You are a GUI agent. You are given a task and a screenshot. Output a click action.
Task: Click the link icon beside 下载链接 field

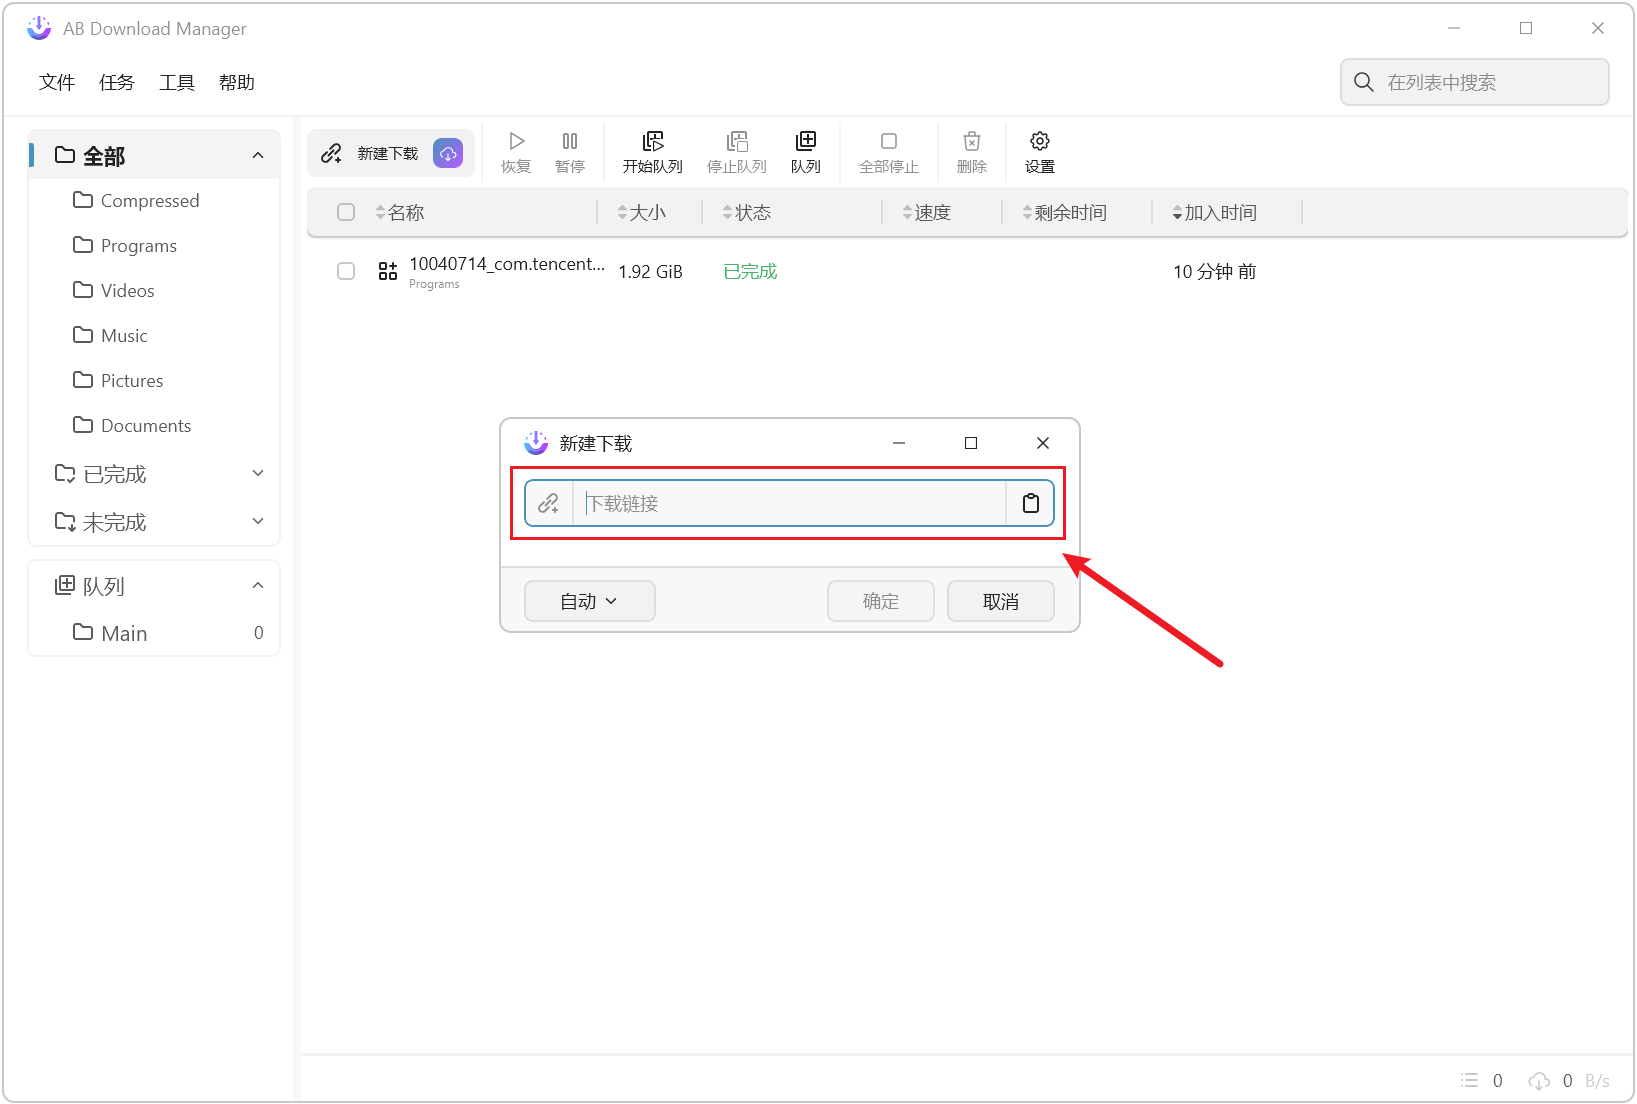pyautogui.click(x=548, y=503)
